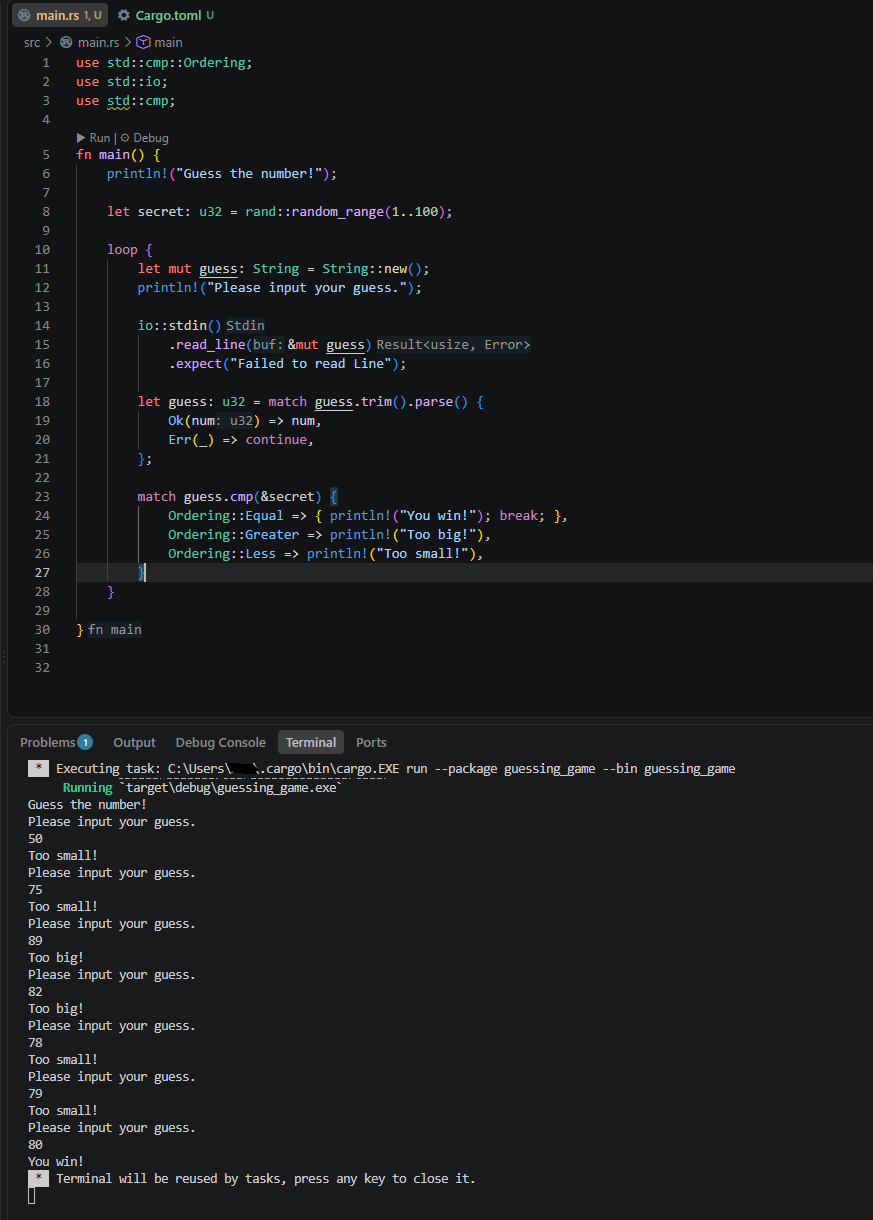Open the main function breadcrumb dropdown
Image resolution: width=873 pixels, height=1220 pixels.
[168, 42]
